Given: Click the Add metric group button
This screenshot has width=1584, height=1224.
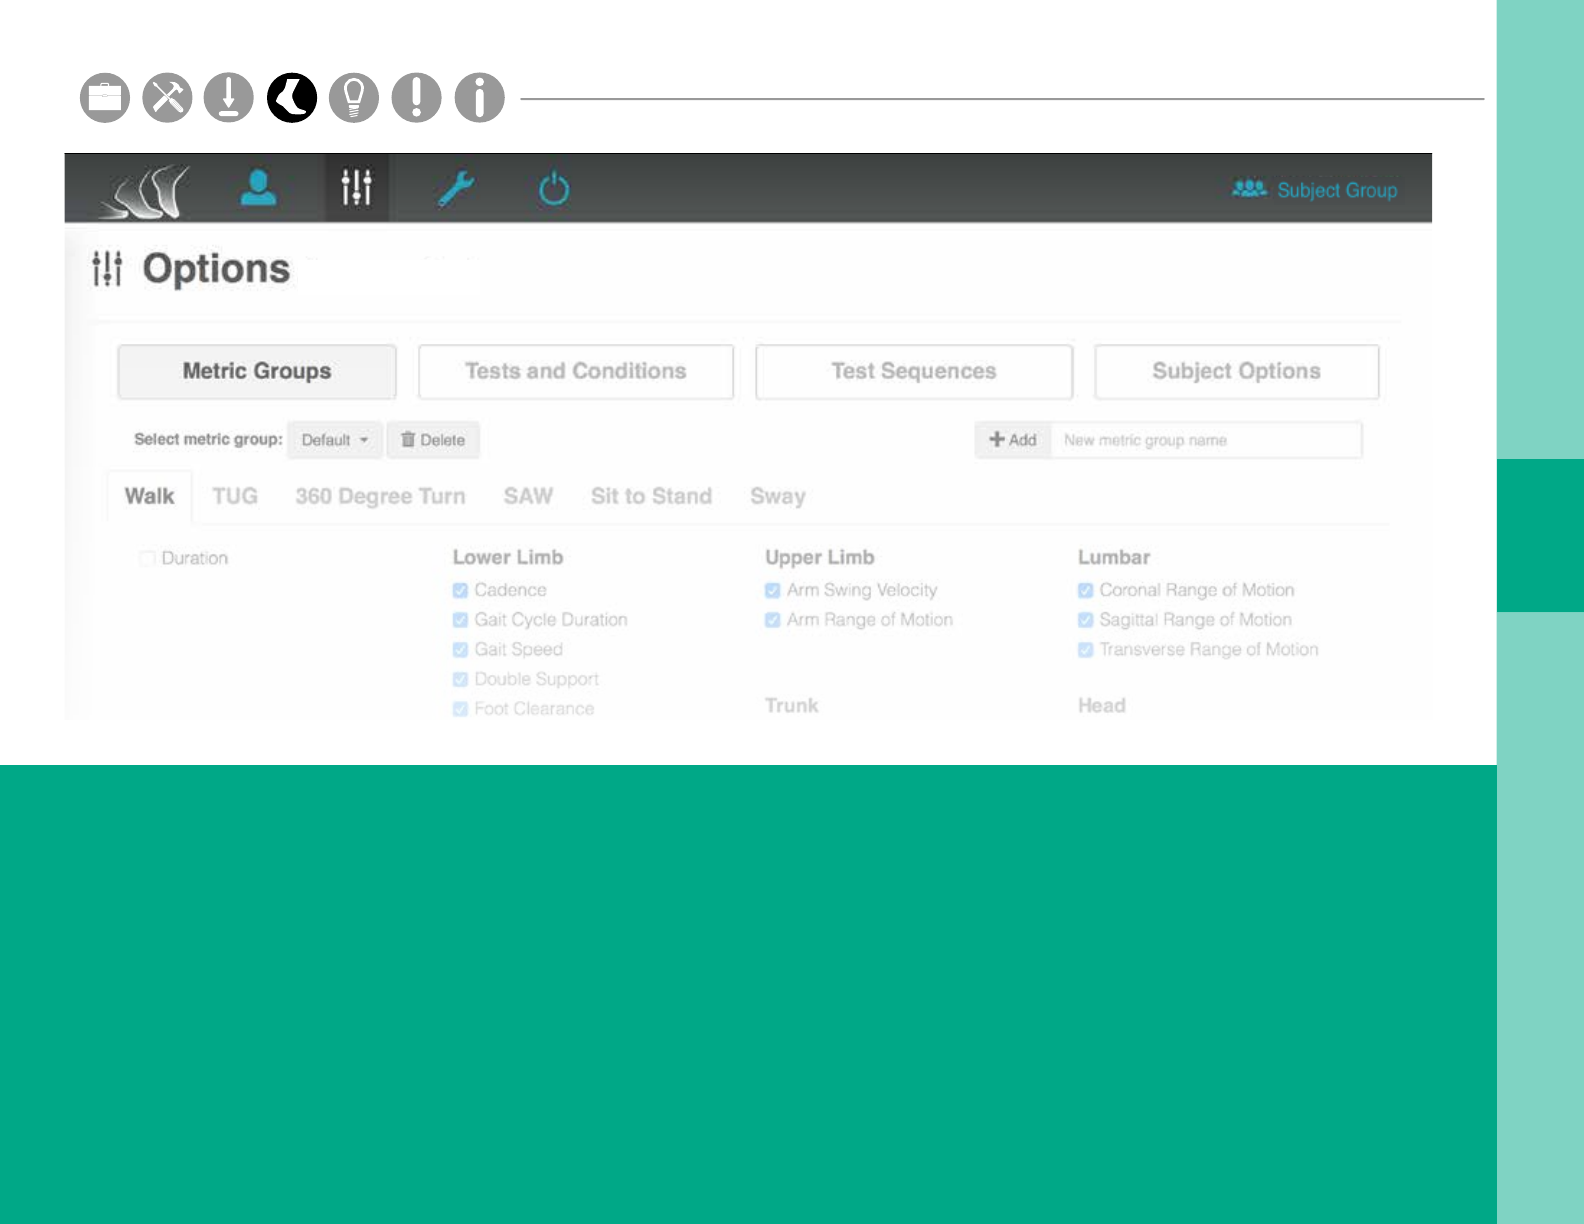Looking at the screenshot, I should (x=1013, y=440).
